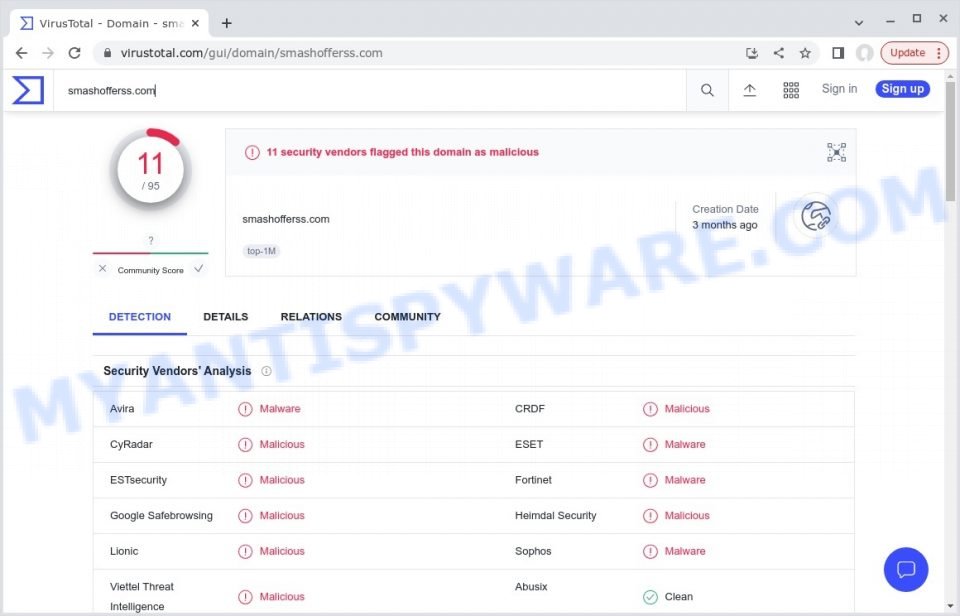Open the browser profile avatar

tap(864, 53)
